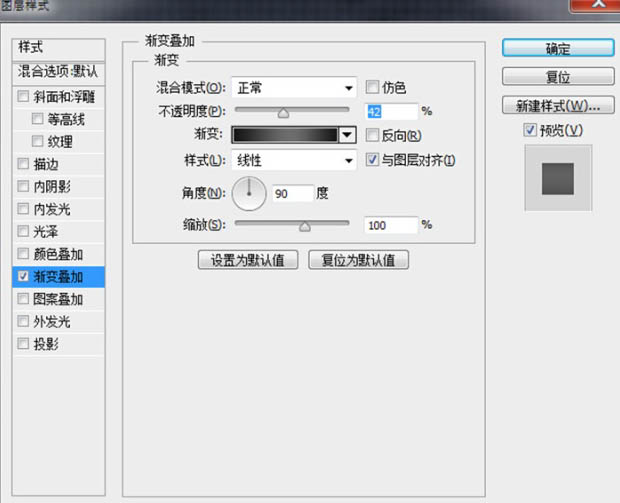Screen dimensions: 620x503
Task: Open the 混合模式 dropdown showing 正常
Action: (294, 87)
